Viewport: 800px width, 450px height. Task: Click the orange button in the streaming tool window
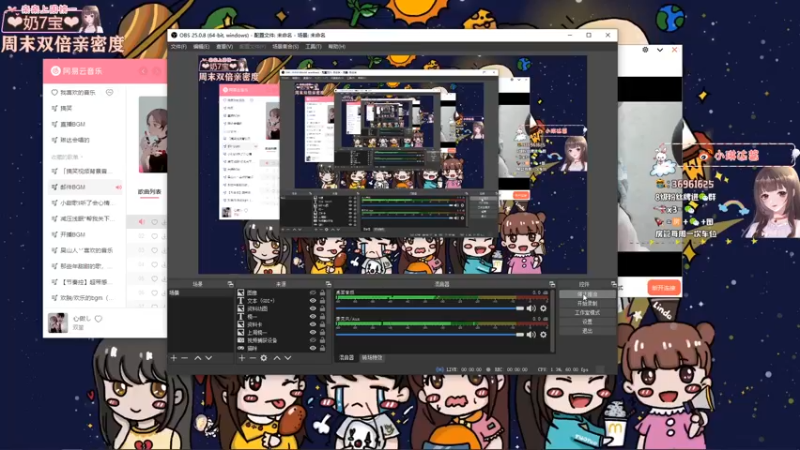pos(664,288)
